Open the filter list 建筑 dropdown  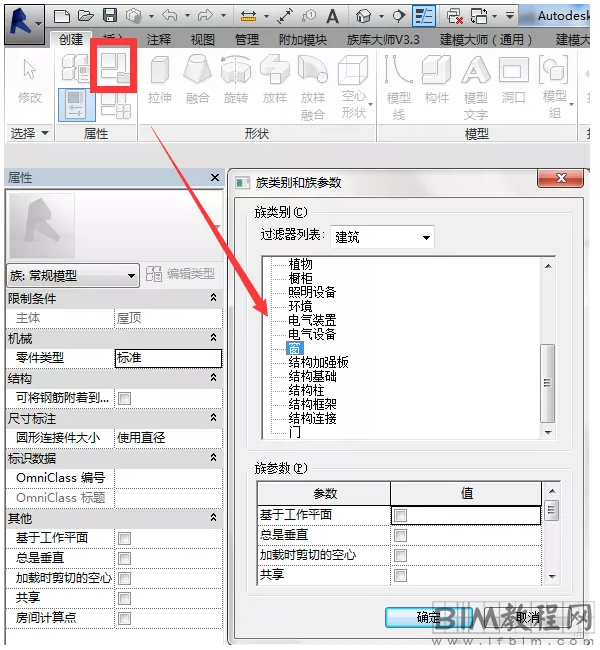[x=382, y=237]
